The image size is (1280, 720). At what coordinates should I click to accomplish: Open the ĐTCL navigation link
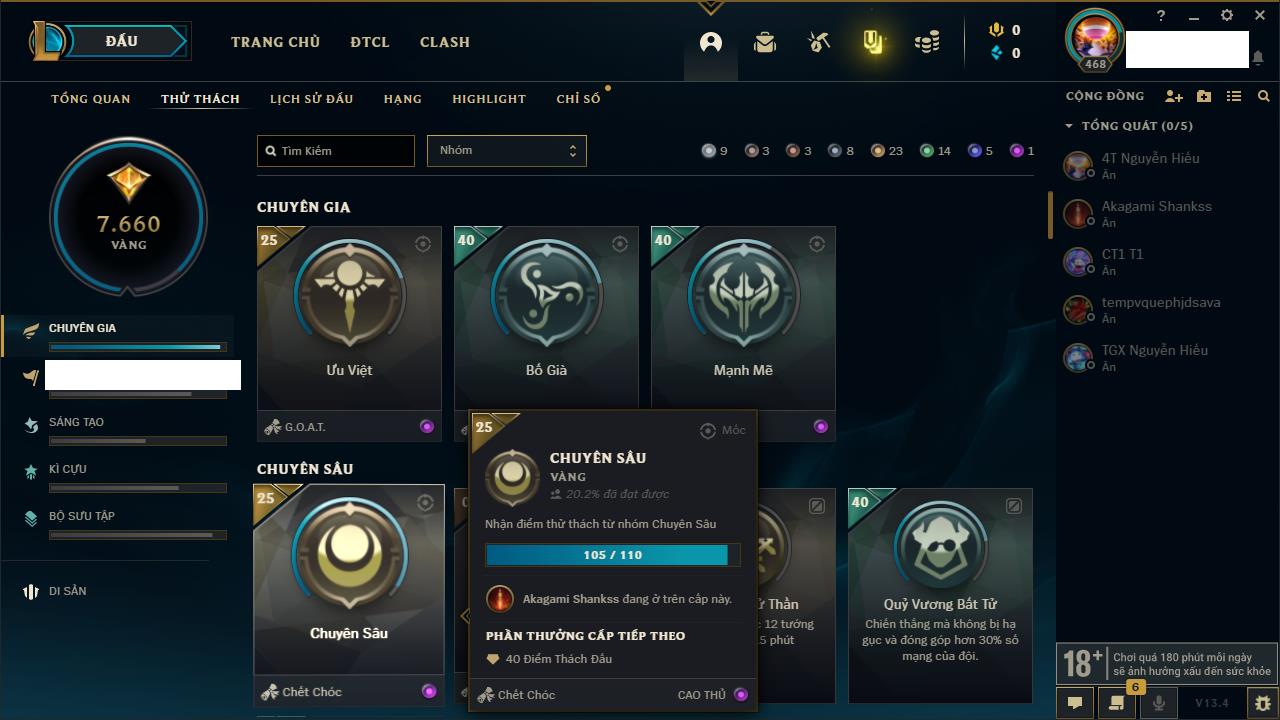point(370,42)
